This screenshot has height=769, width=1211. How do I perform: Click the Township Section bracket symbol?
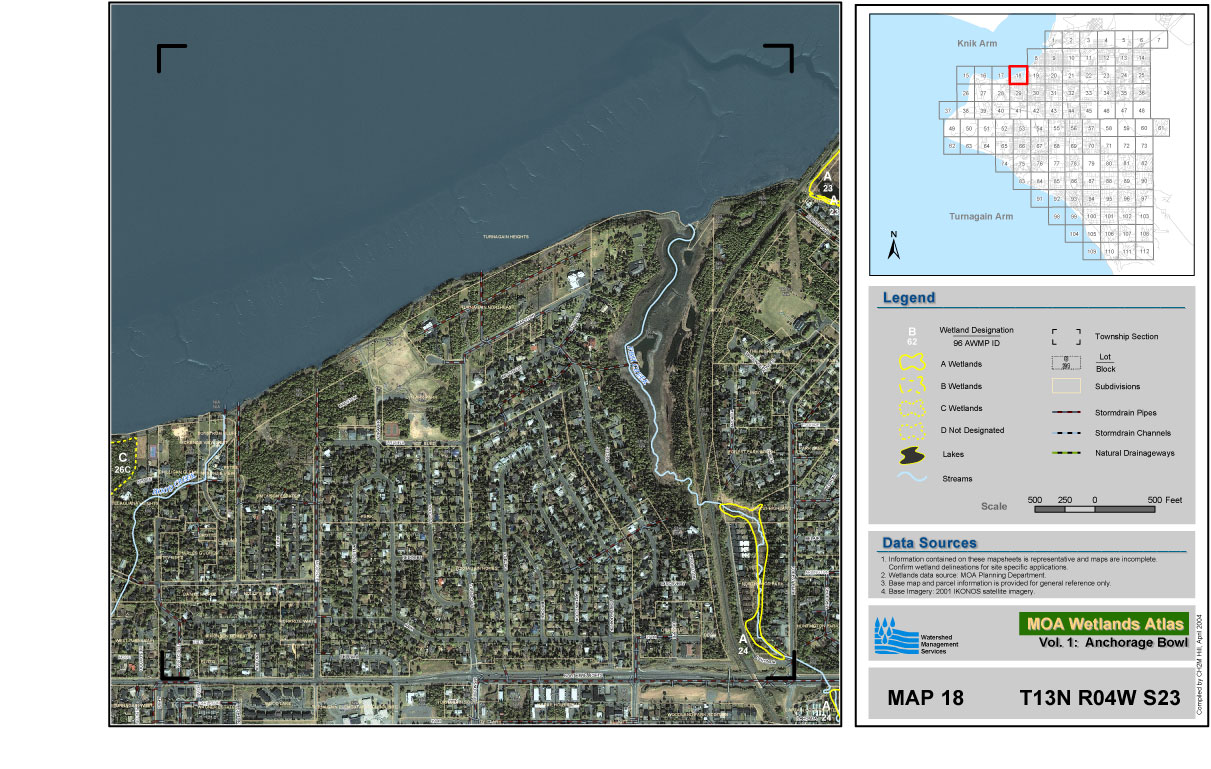[1065, 337]
